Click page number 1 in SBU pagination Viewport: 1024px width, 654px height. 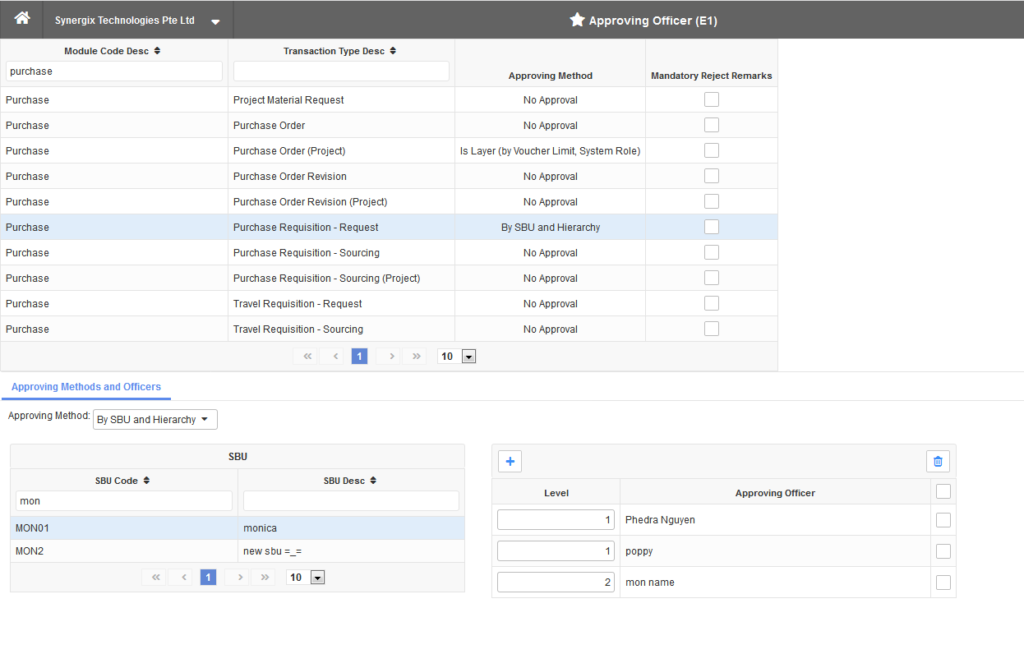208,577
